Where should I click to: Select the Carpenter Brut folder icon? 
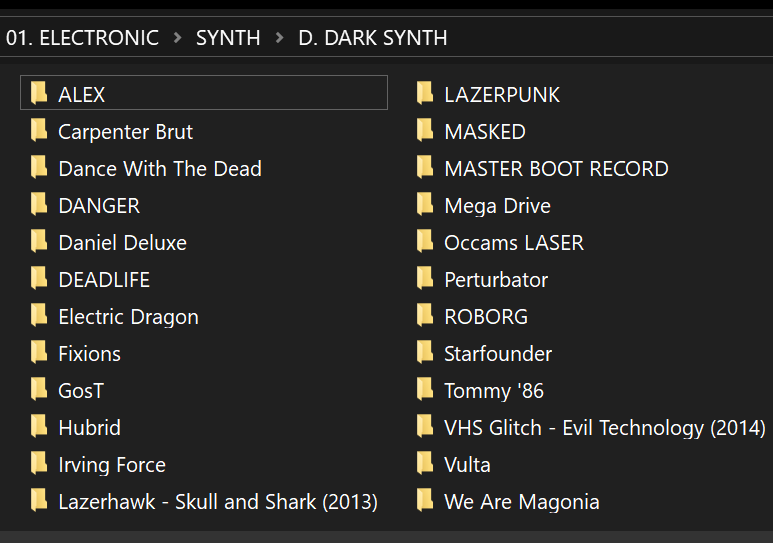tap(38, 130)
